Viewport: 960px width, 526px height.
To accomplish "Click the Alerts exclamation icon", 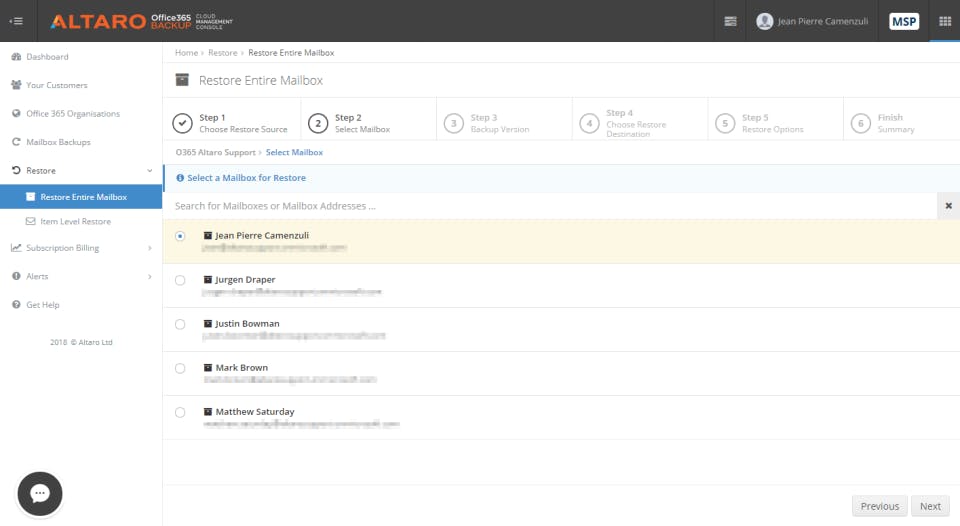I will pyautogui.click(x=17, y=276).
